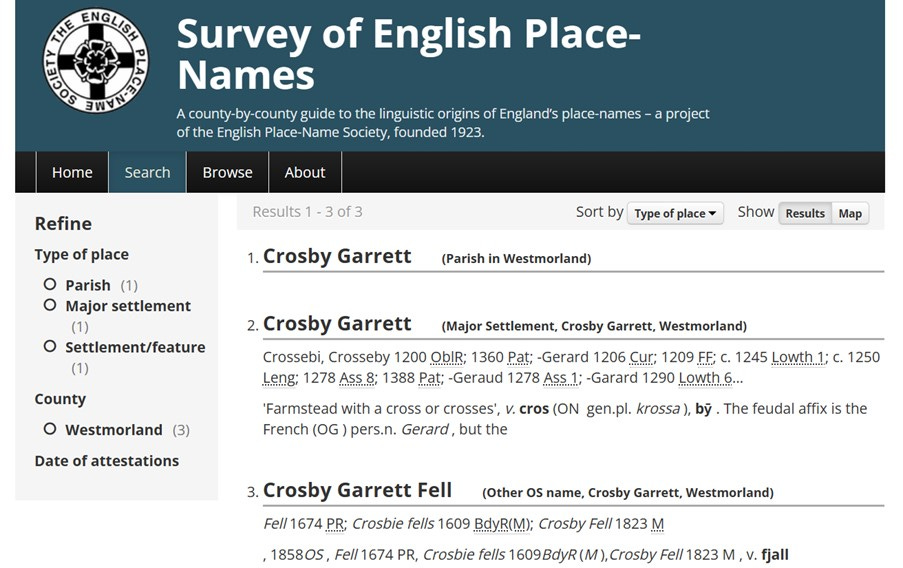Expand the Date of attestations filter
Viewport: 903px width, 568px height.
[x=107, y=461]
